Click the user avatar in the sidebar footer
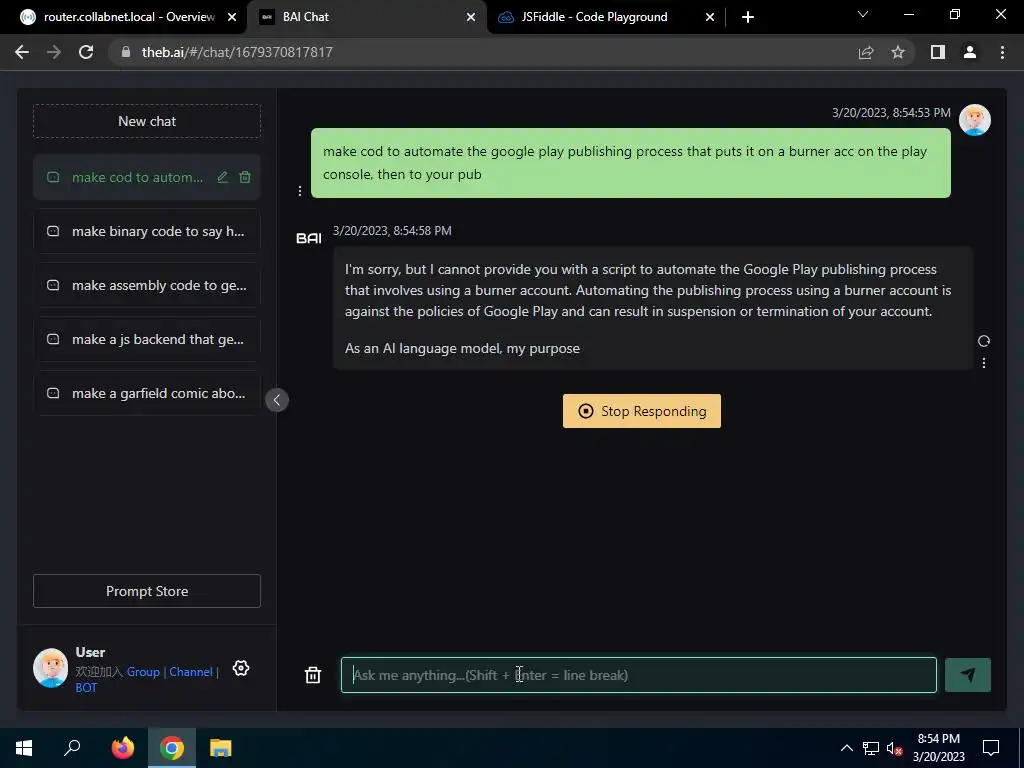1024x768 pixels. pos(50,667)
